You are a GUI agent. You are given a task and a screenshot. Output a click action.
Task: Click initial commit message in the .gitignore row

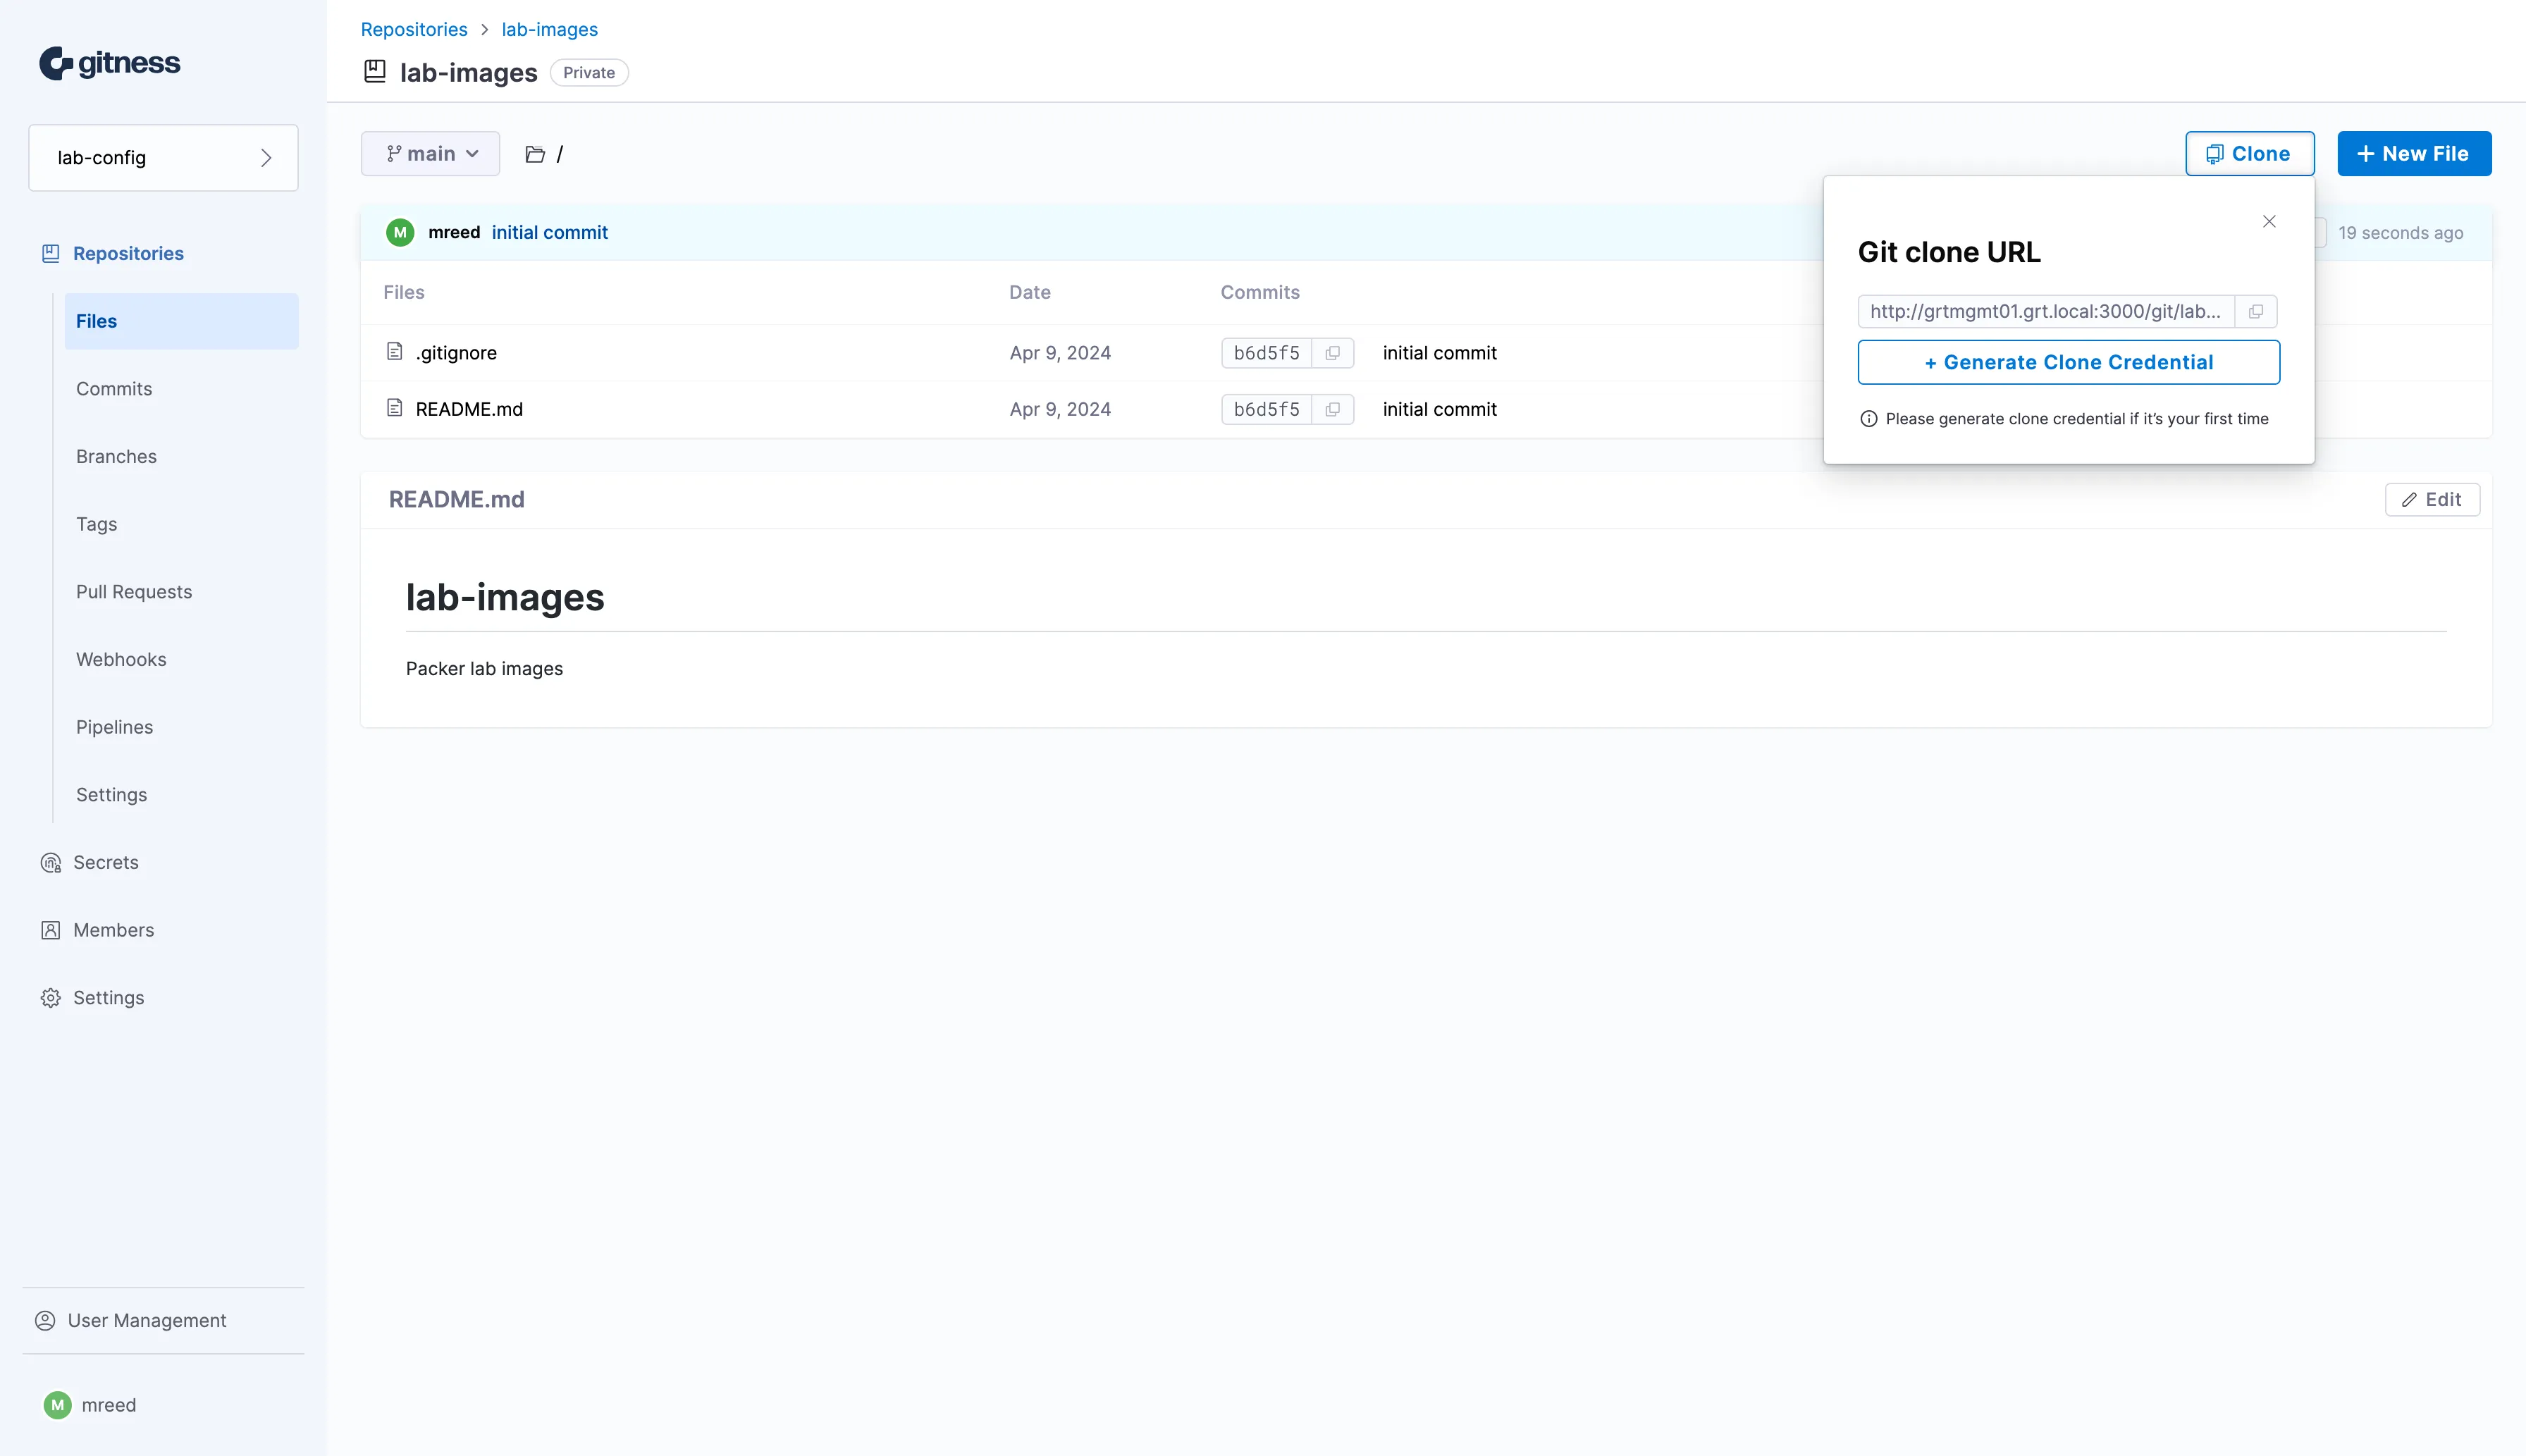coord(1439,353)
